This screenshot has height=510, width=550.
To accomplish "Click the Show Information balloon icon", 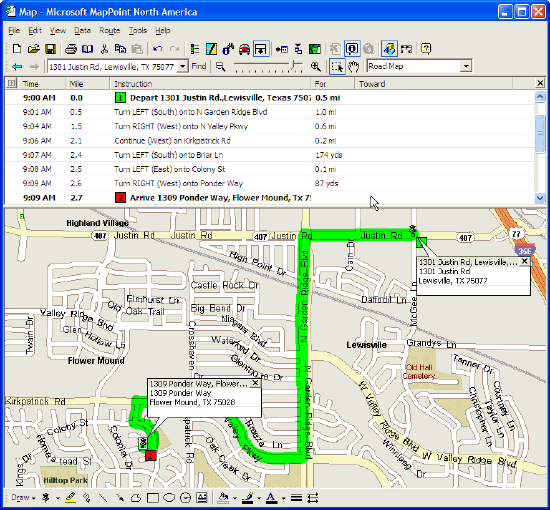I will pyautogui.click(x=352, y=49).
